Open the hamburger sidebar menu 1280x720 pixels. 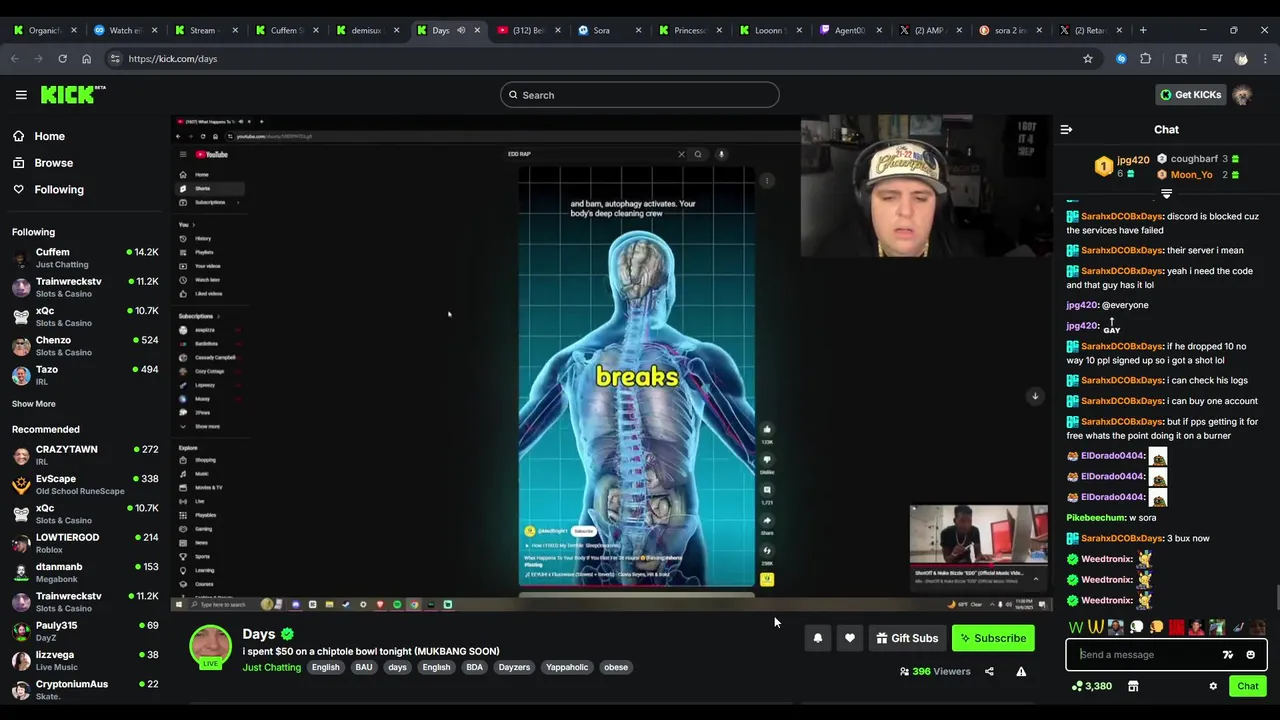21,95
